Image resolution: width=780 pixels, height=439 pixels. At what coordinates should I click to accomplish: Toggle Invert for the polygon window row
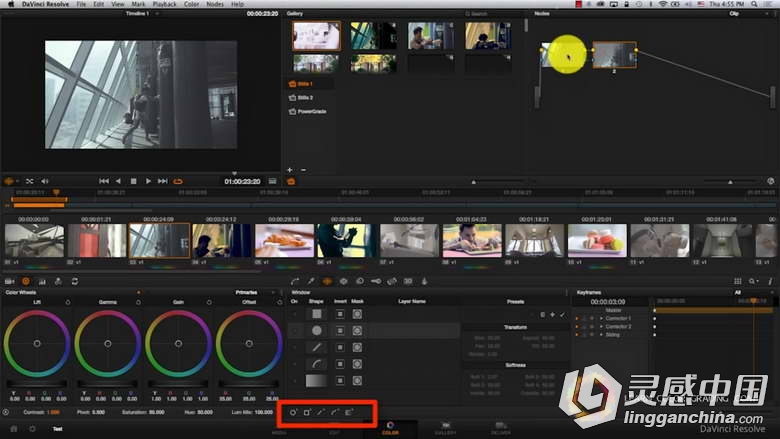340,348
